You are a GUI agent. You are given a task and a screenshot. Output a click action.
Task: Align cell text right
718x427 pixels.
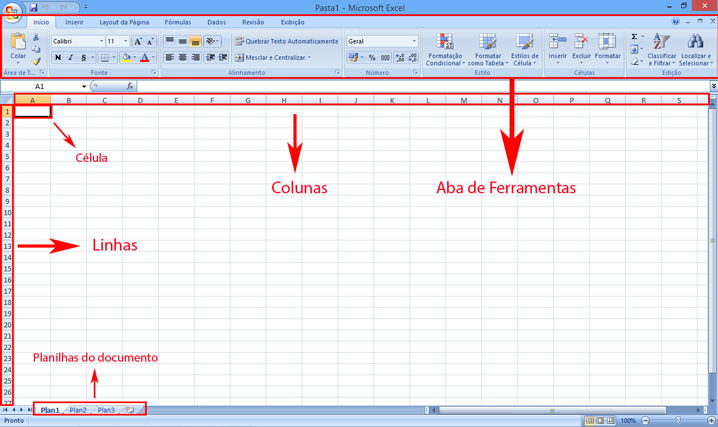coord(195,58)
